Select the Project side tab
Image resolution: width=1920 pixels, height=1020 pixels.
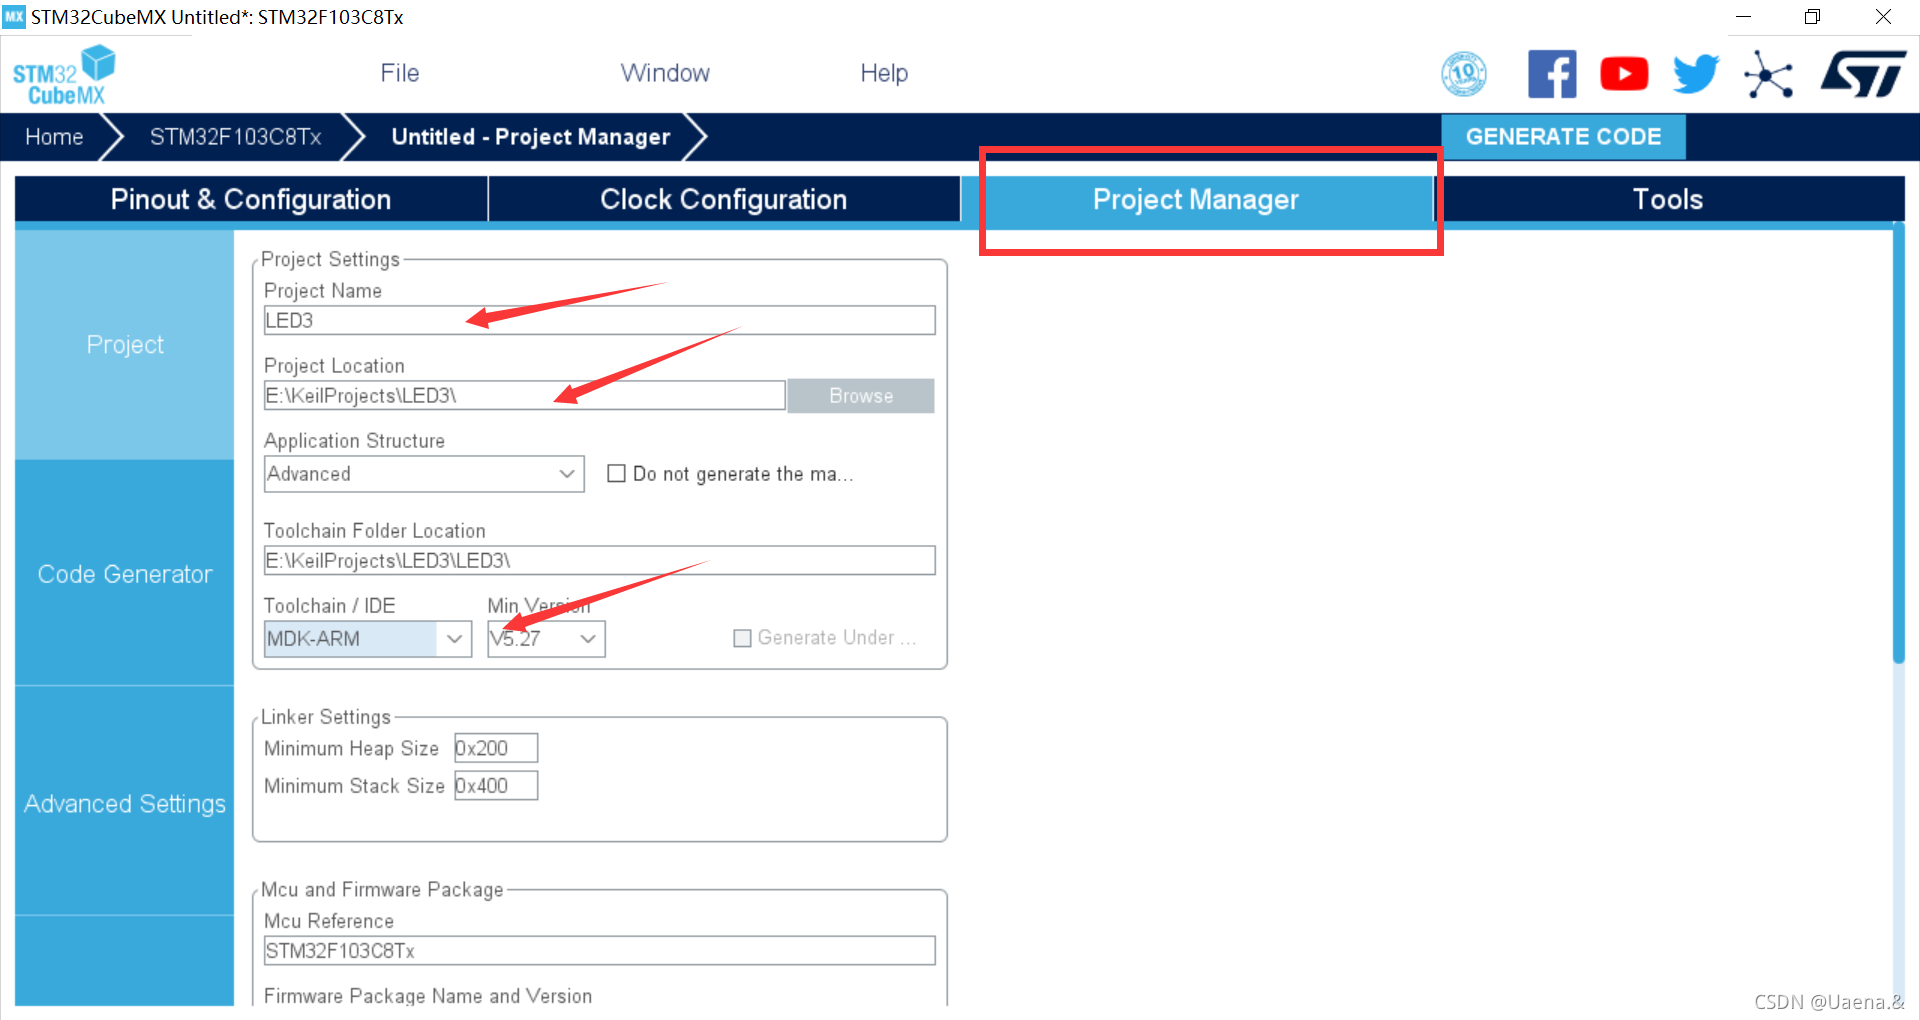click(125, 345)
